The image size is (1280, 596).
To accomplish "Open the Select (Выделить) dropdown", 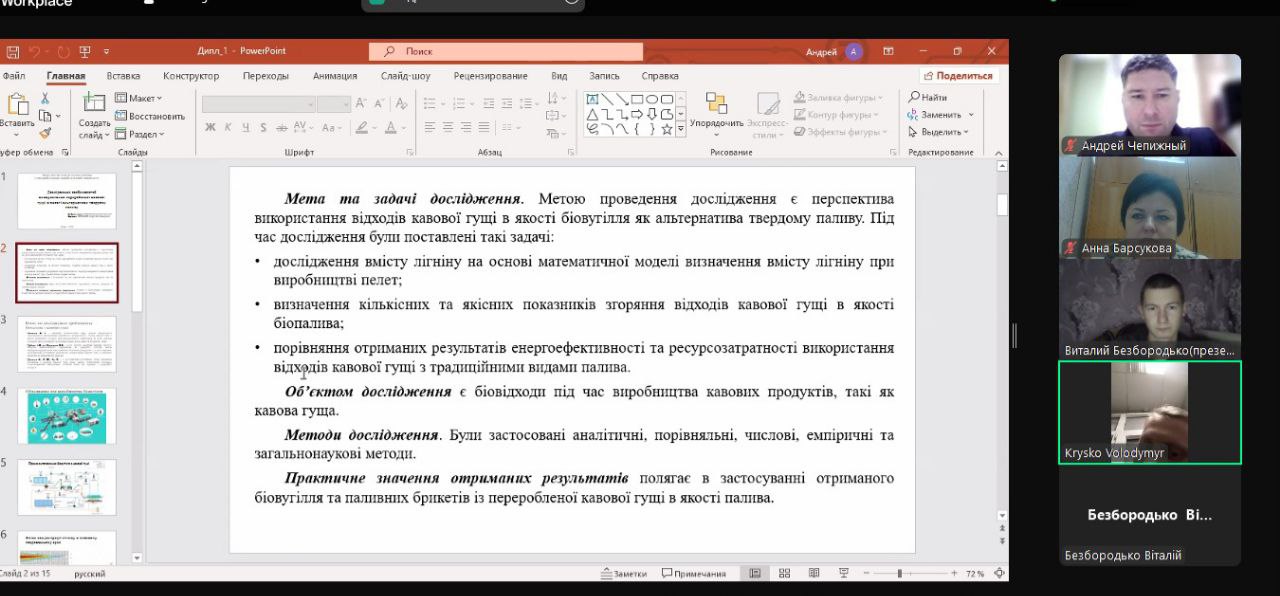I will 940,132.
